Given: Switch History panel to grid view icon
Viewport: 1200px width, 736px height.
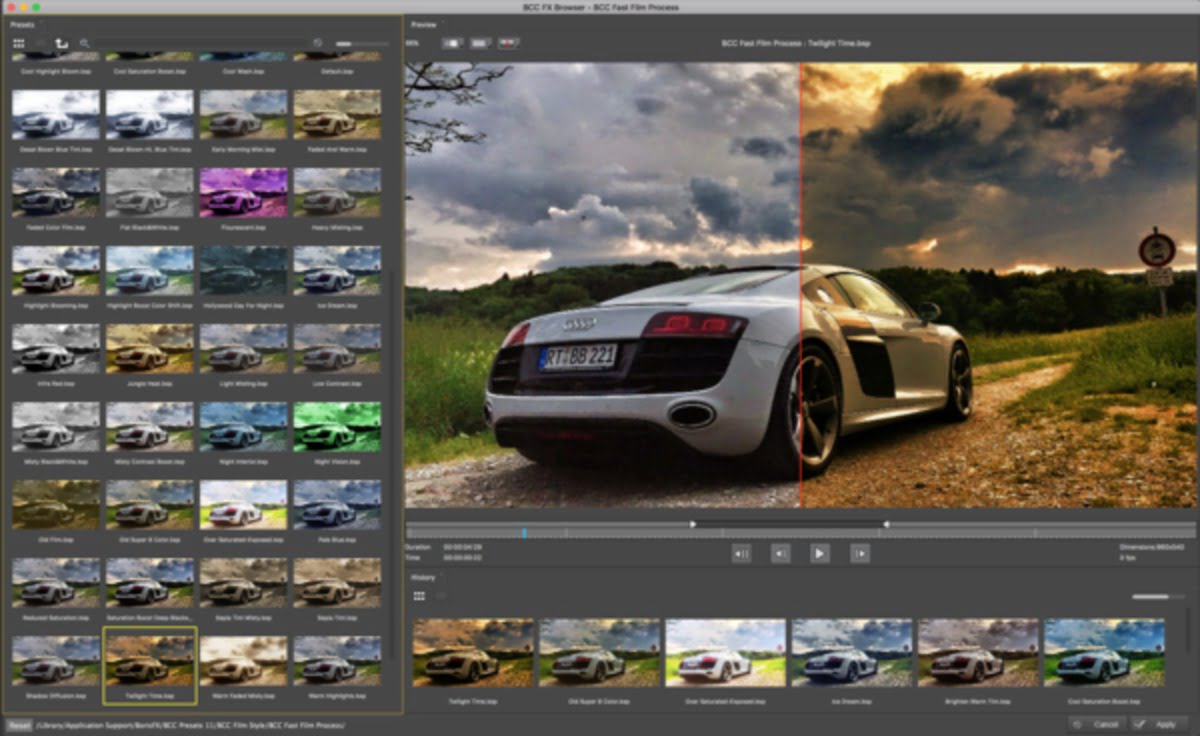Looking at the screenshot, I should 419,596.
